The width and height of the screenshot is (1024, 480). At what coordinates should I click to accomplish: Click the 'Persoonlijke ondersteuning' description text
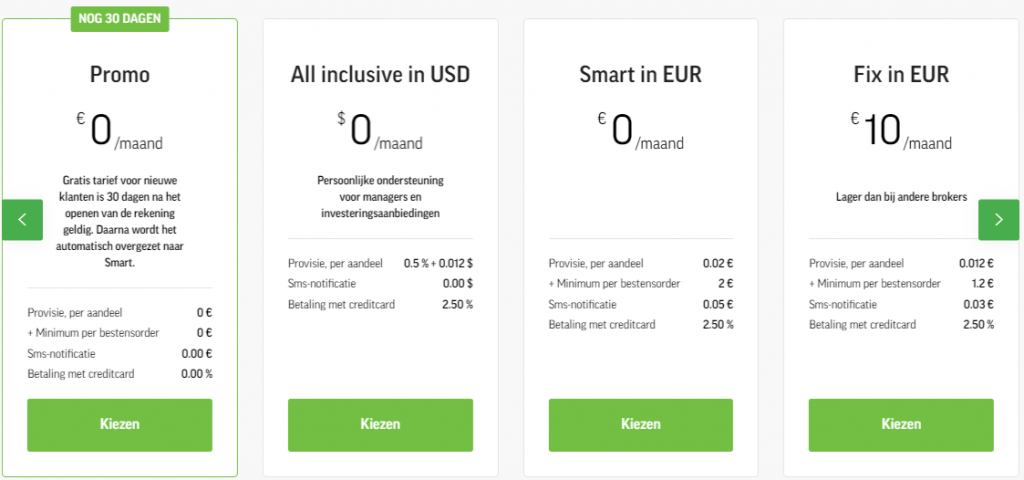380,197
